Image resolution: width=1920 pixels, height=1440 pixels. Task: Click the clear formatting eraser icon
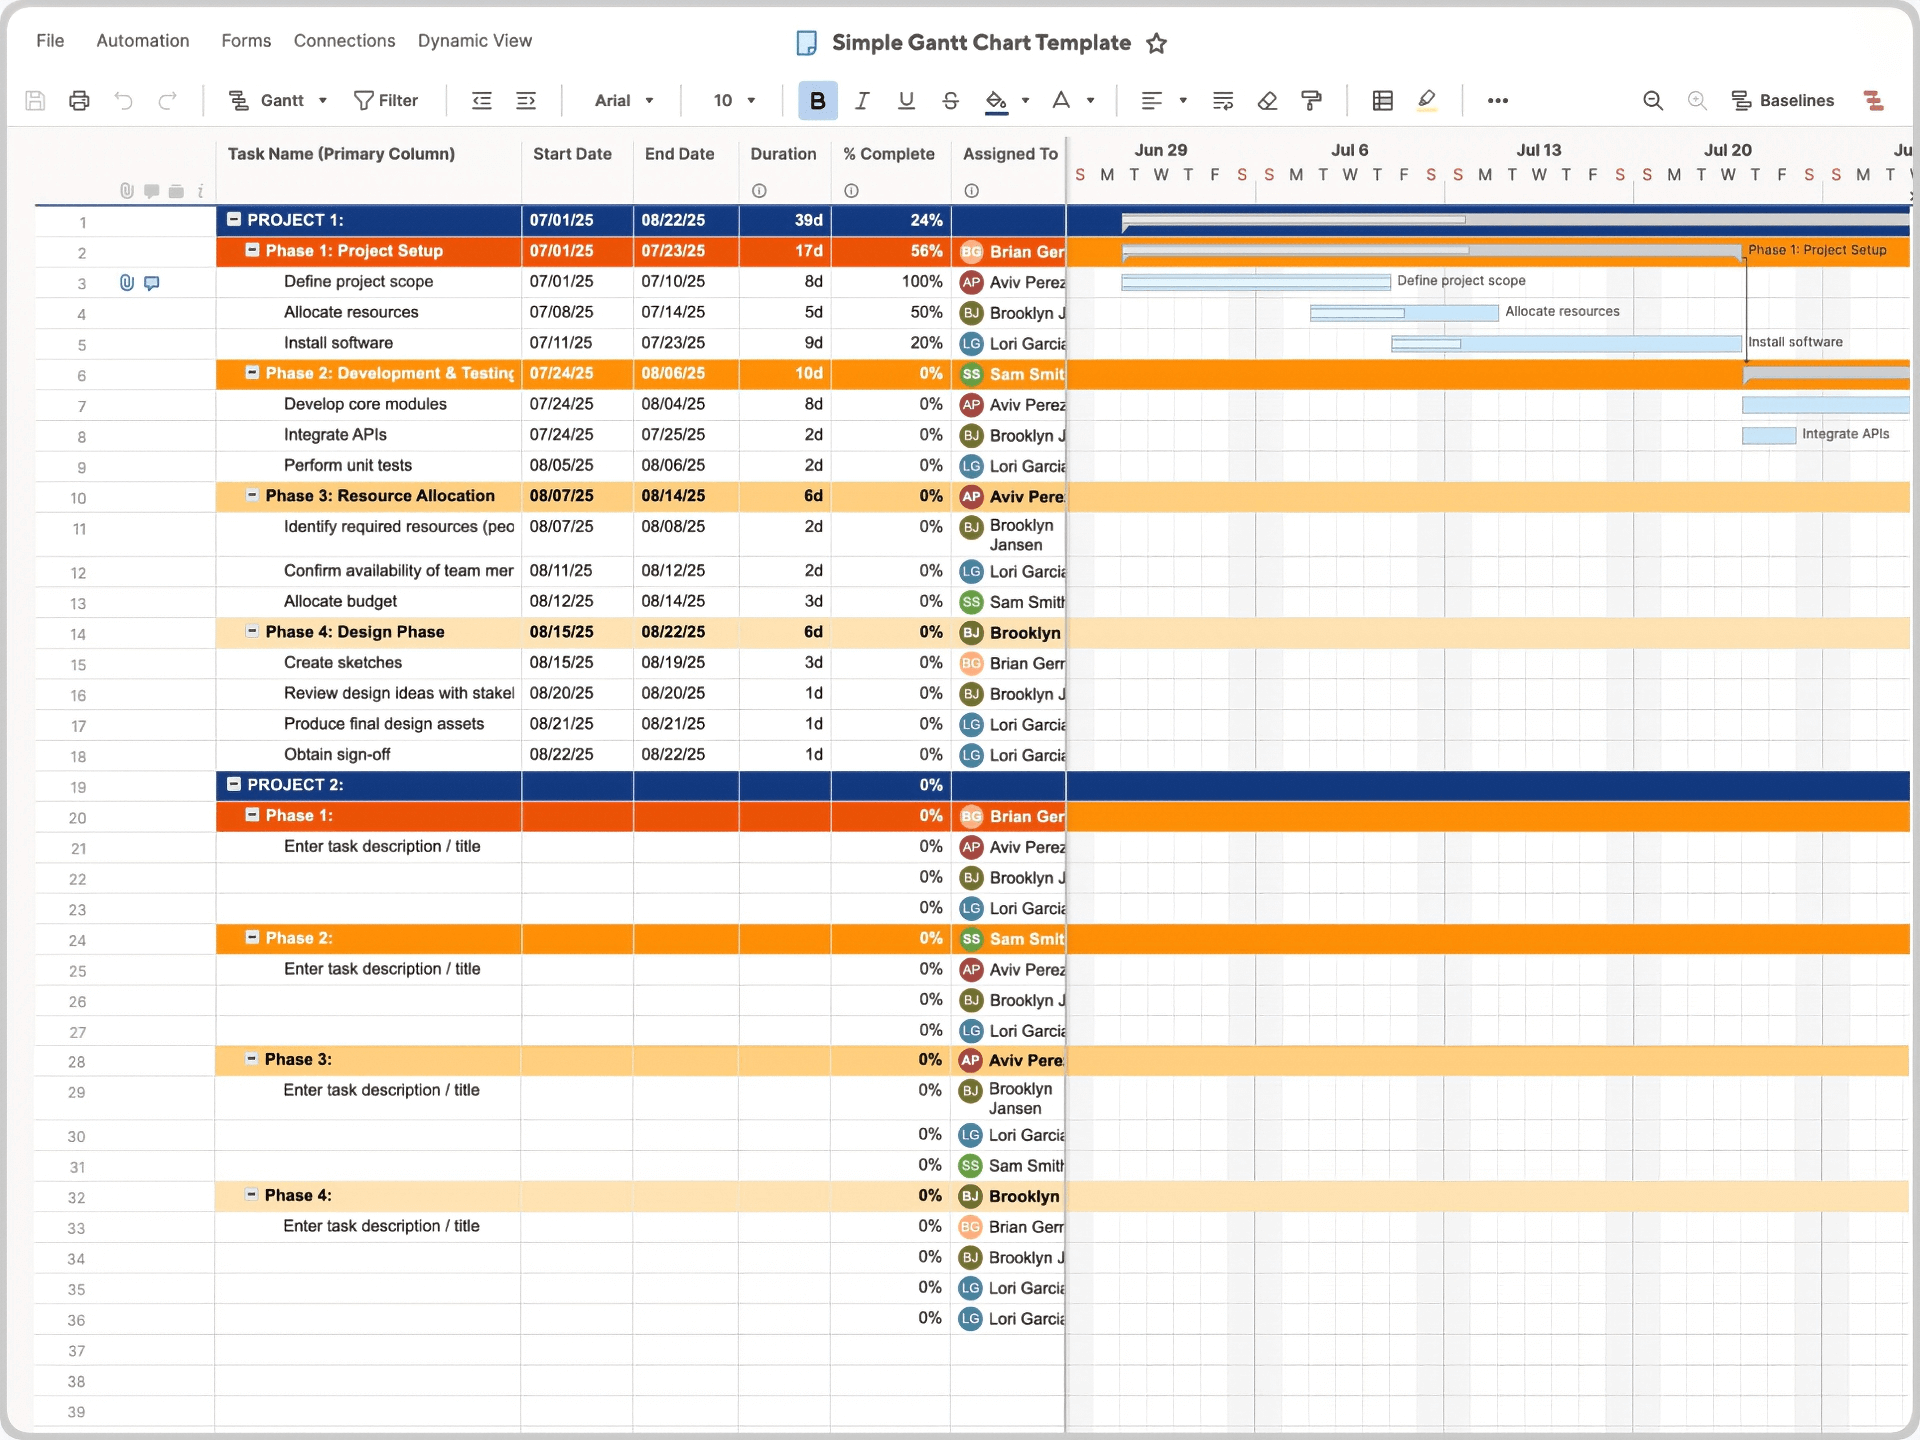coord(1267,100)
